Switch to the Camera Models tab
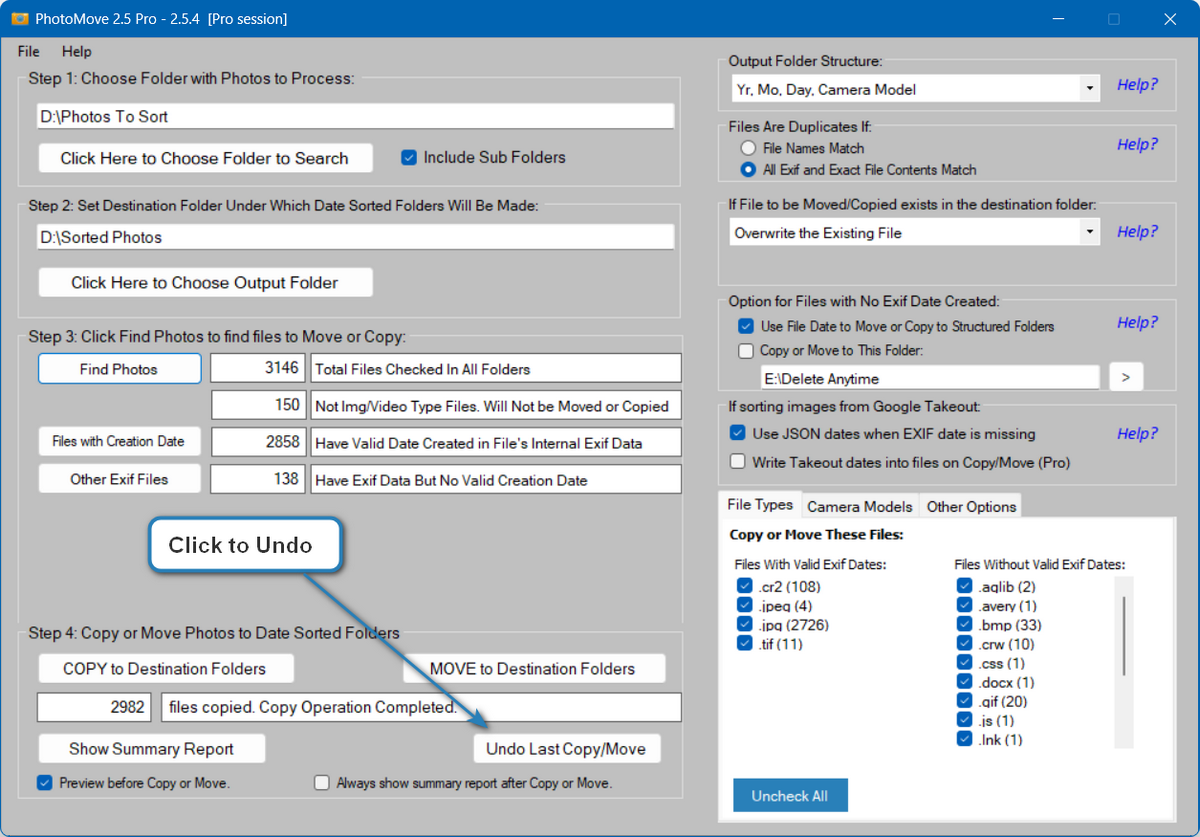This screenshot has height=837, width=1200. 860,506
